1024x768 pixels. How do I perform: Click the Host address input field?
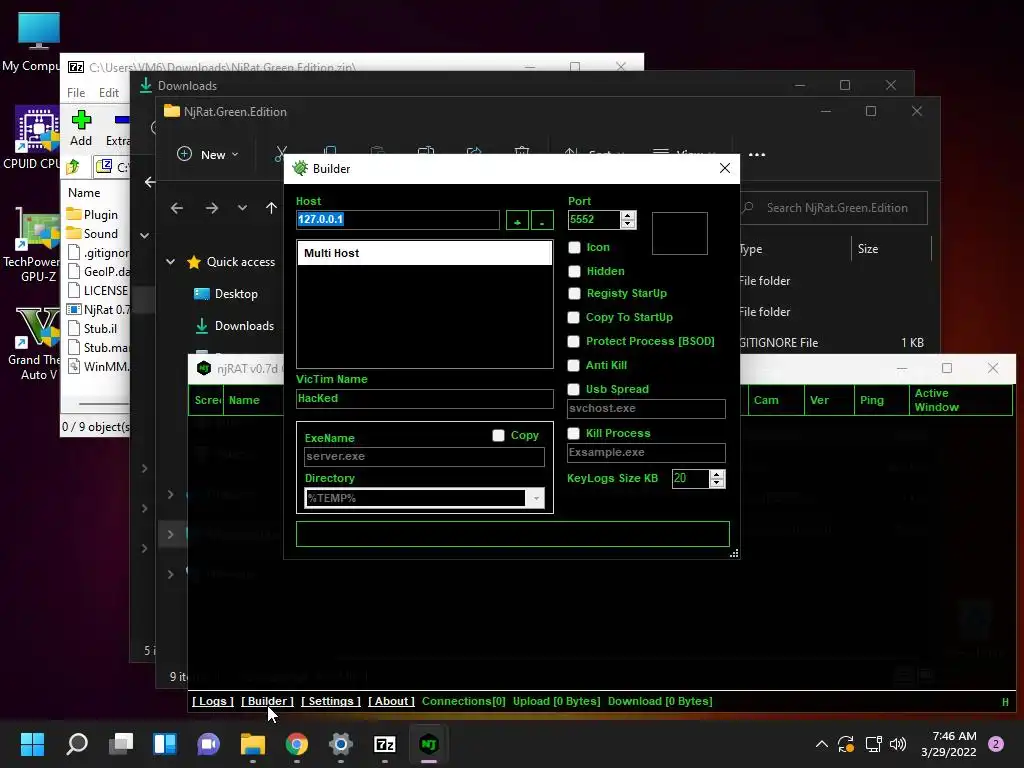tap(398, 219)
